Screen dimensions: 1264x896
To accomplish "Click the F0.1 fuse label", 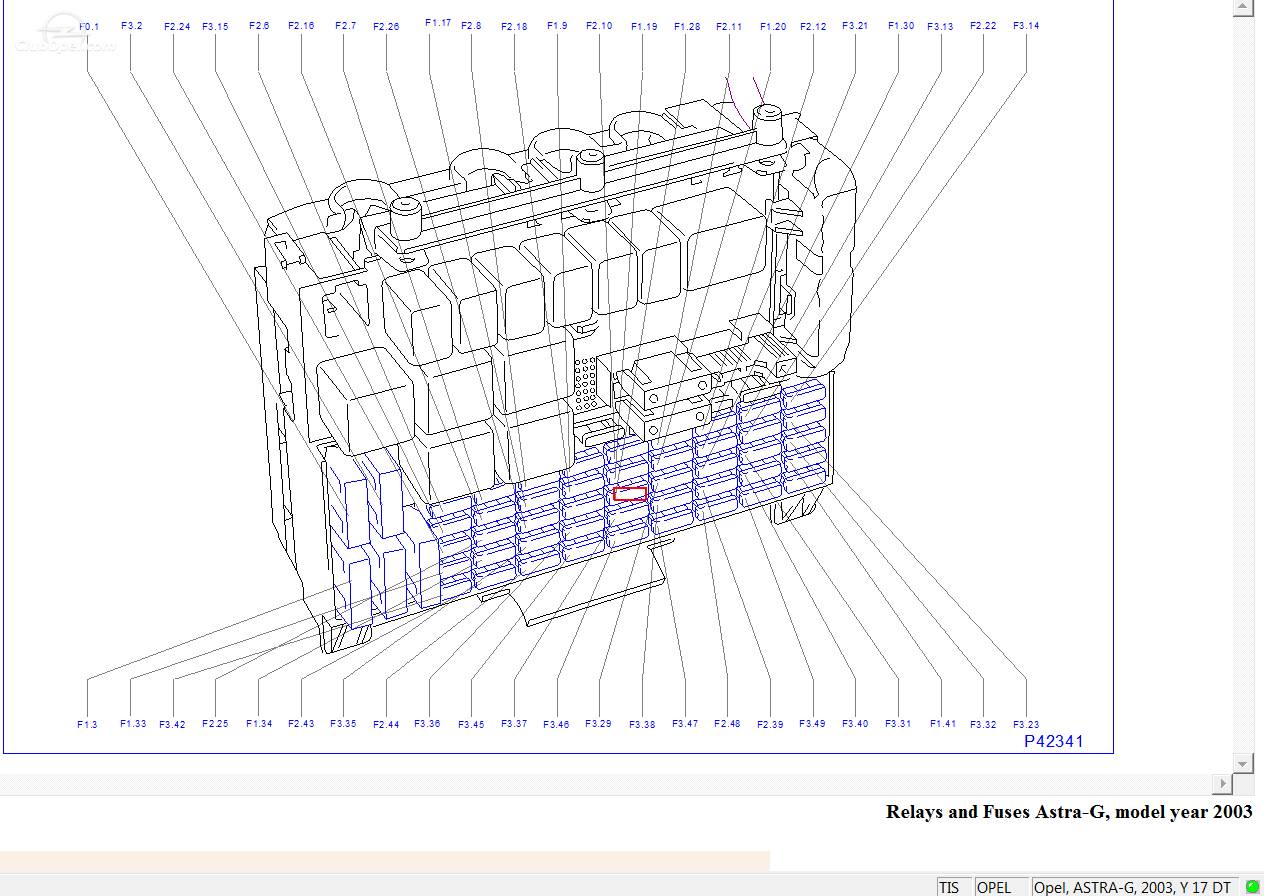I will (x=88, y=27).
